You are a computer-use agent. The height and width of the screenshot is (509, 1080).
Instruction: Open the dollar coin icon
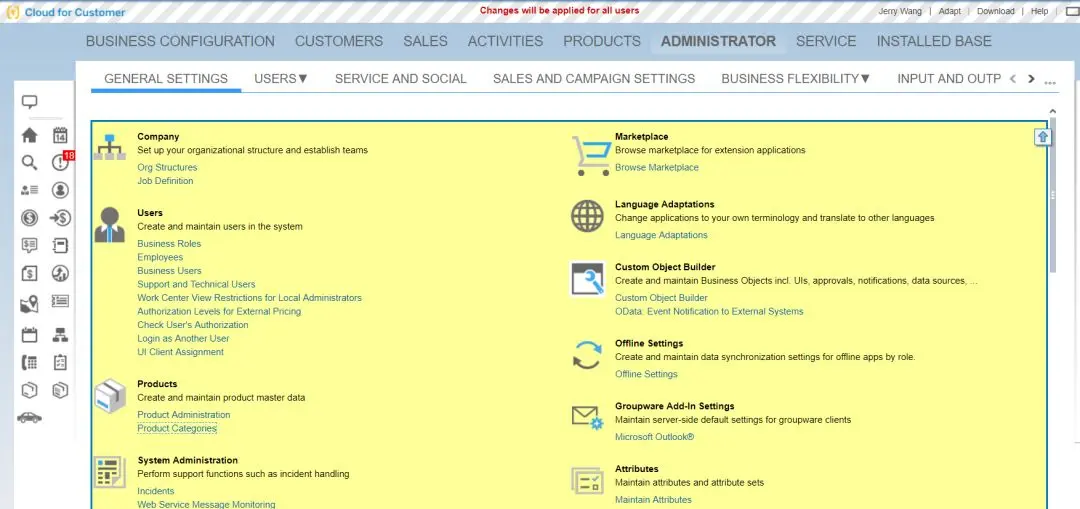[30, 218]
